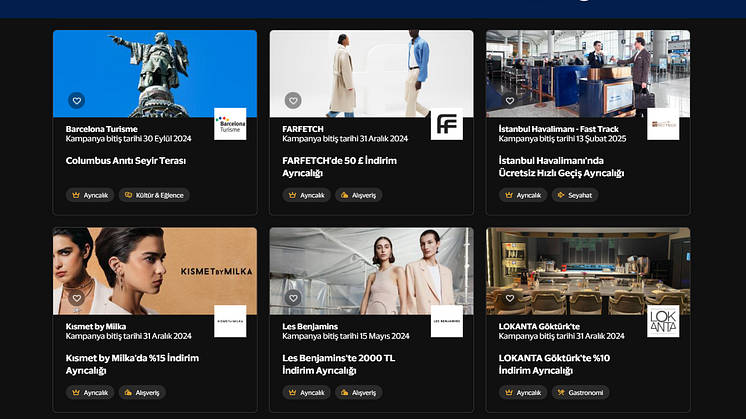Open the LOKANTA restaurant interior image

[x=588, y=271]
